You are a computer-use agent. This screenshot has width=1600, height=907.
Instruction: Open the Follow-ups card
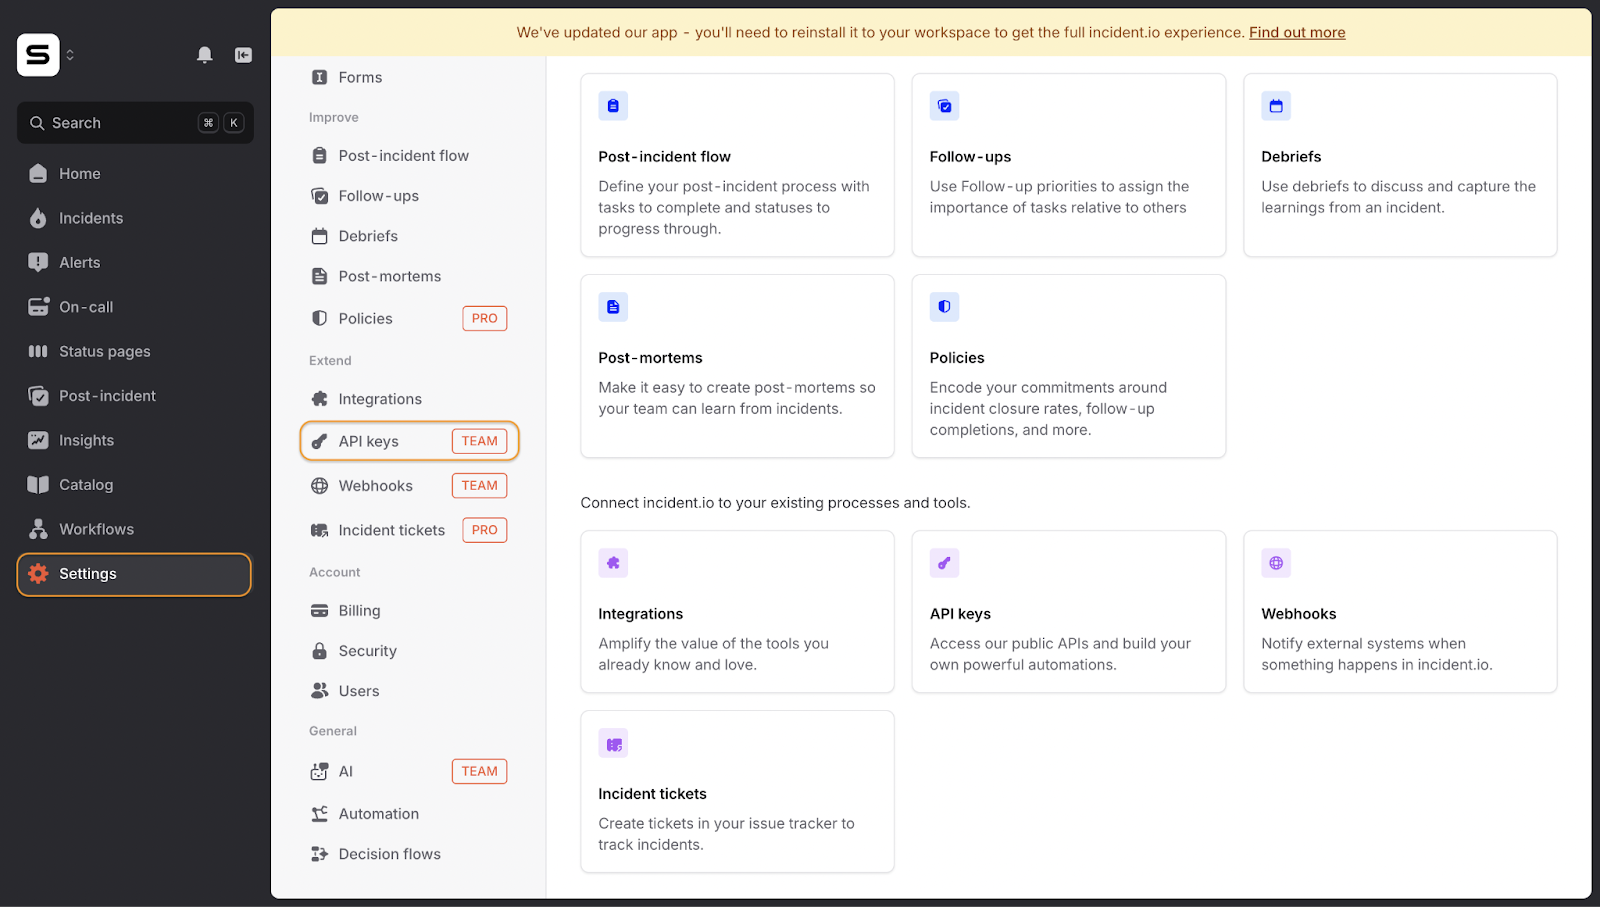pyautogui.click(x=1069, y=165)
